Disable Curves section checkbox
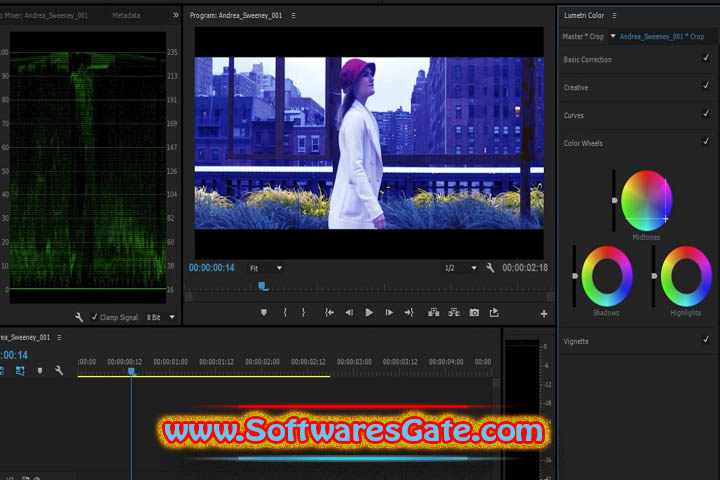Viewport: 720px width, 480px height. [x=706, y=113]
